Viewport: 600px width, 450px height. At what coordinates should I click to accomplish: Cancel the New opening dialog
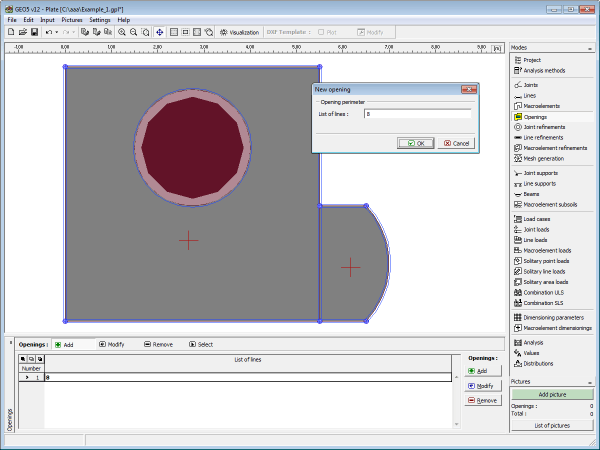click(456, 143)
